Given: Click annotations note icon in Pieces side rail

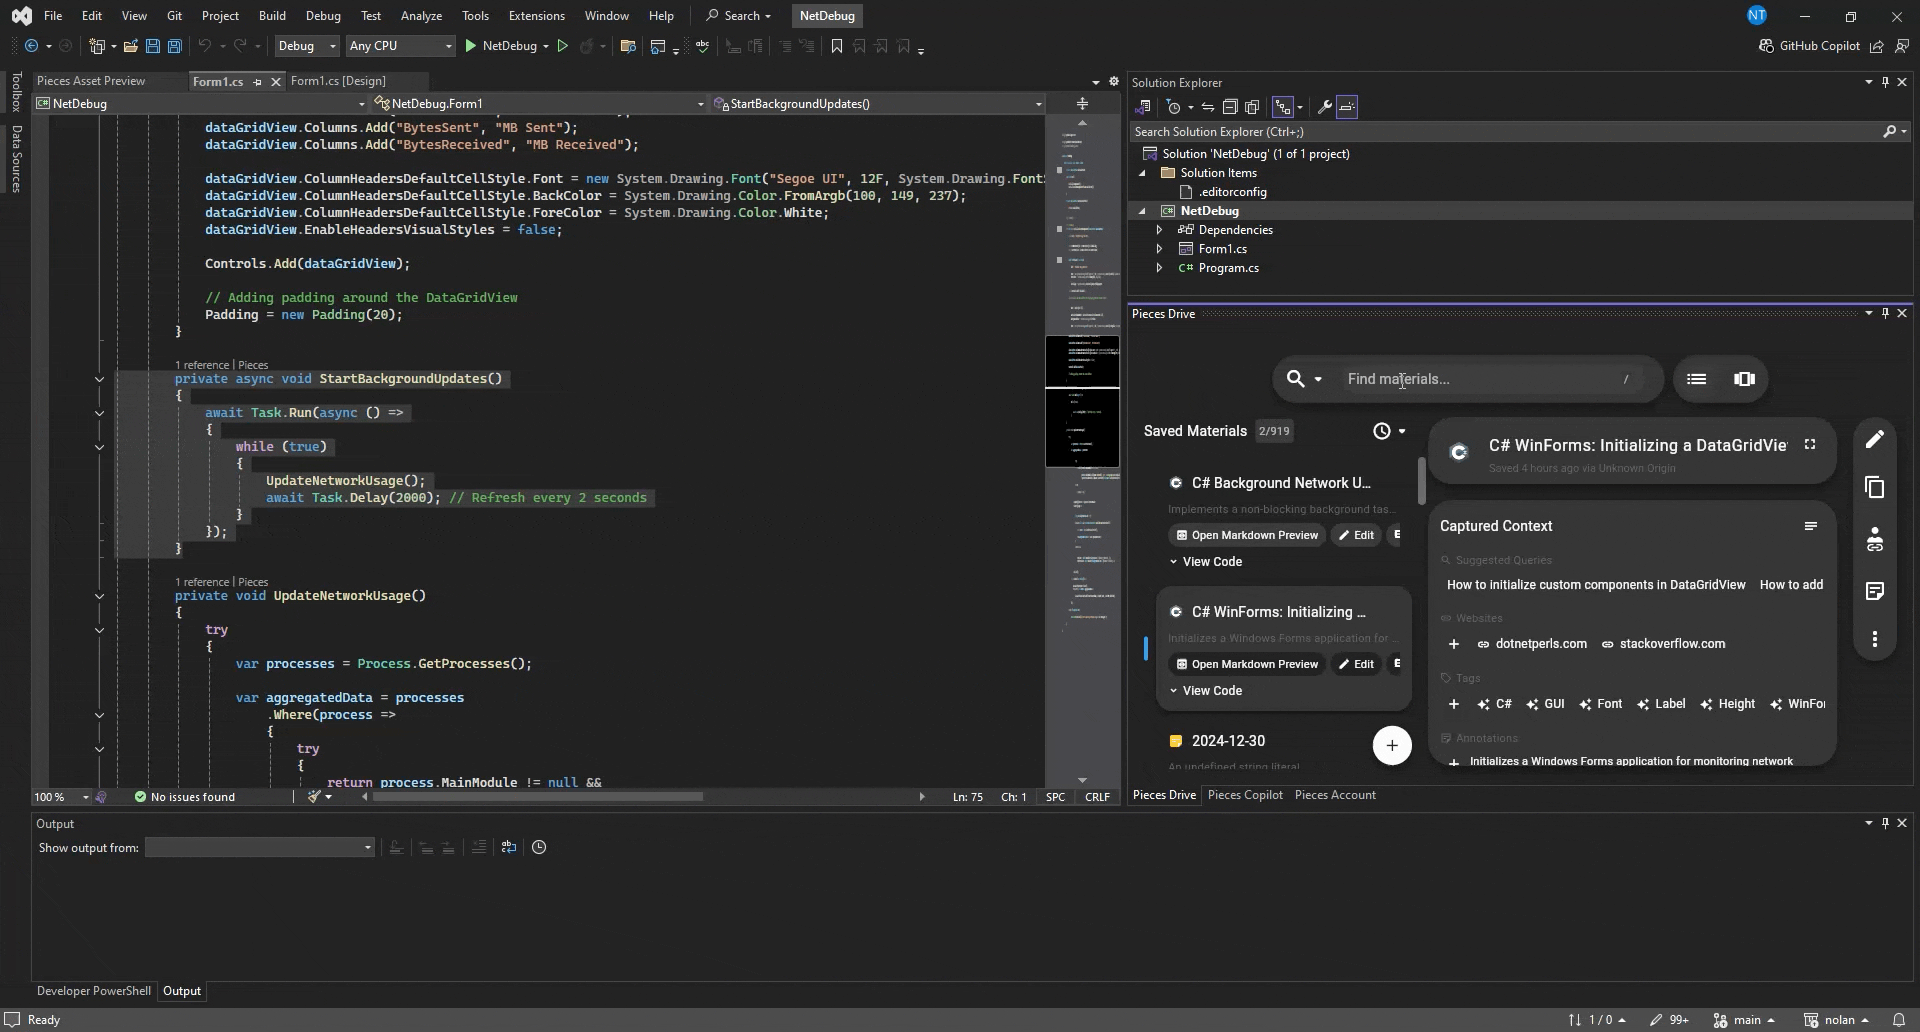Looking at the screenshot, I should click(1875, 591).
